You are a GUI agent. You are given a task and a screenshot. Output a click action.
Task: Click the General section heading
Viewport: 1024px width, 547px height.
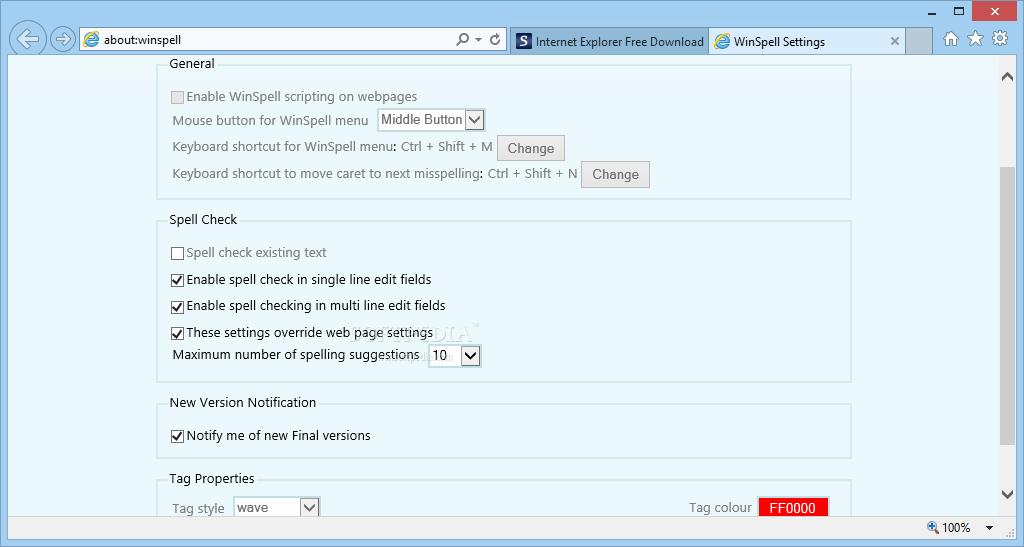point(191,63)
